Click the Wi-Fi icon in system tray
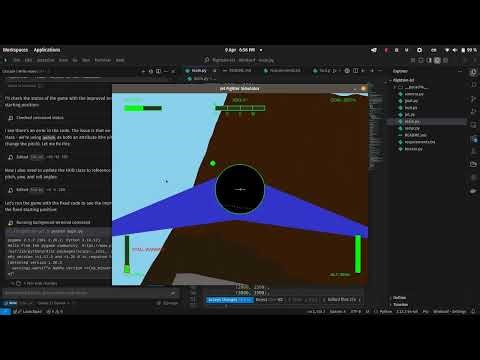This screenshot has height=360, width=480. tap(447, 50)
